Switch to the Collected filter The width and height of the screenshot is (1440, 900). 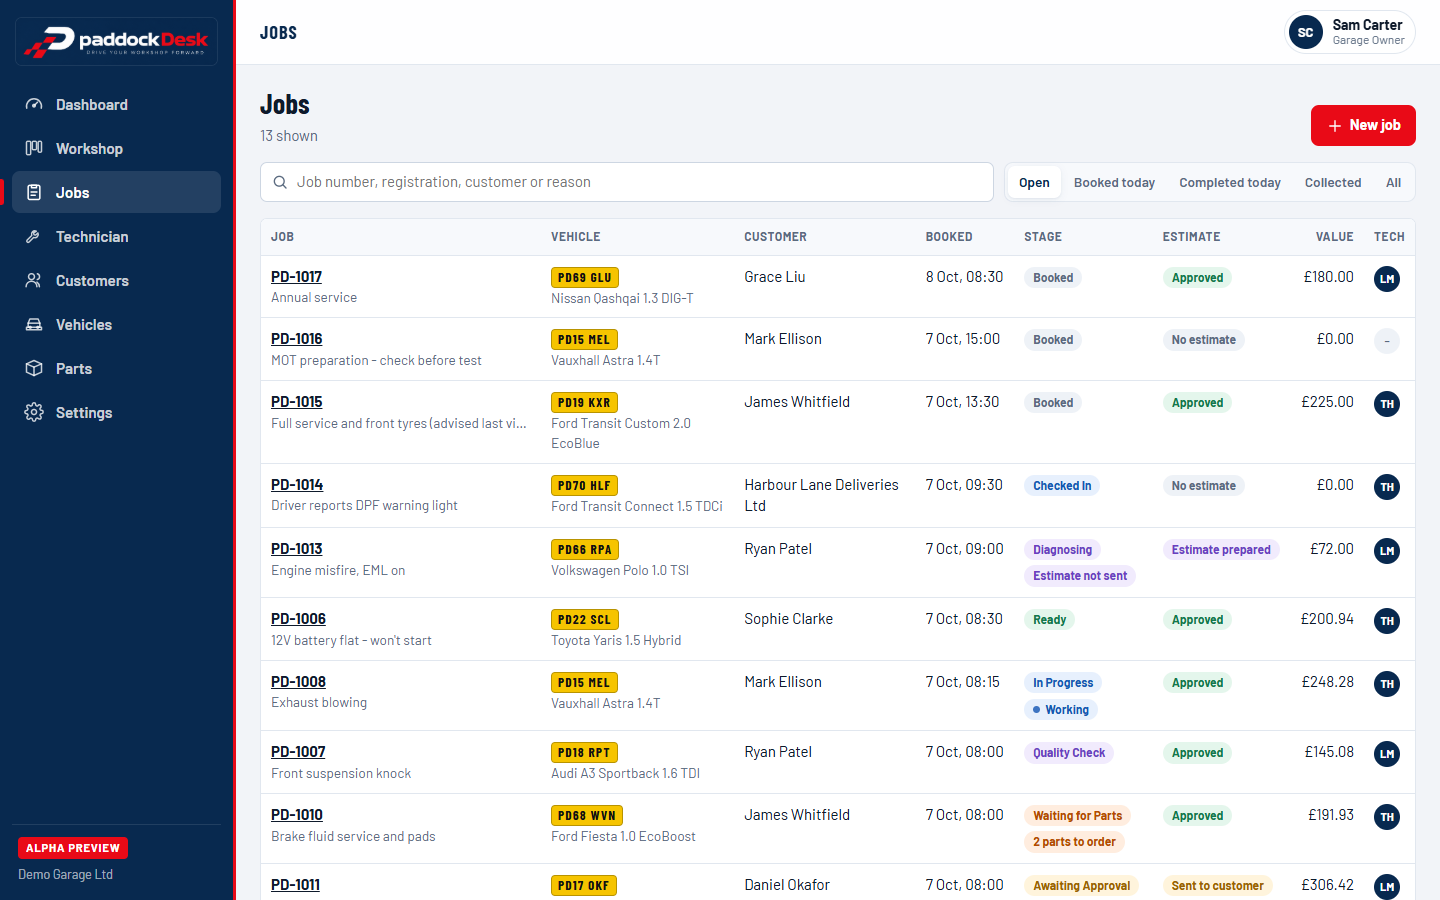1333,183
